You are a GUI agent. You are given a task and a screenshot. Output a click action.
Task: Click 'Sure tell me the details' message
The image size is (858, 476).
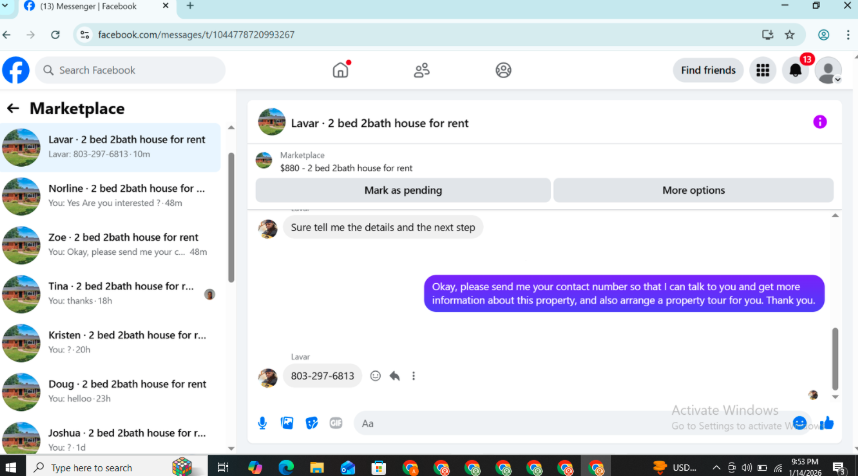click(382, 227)
